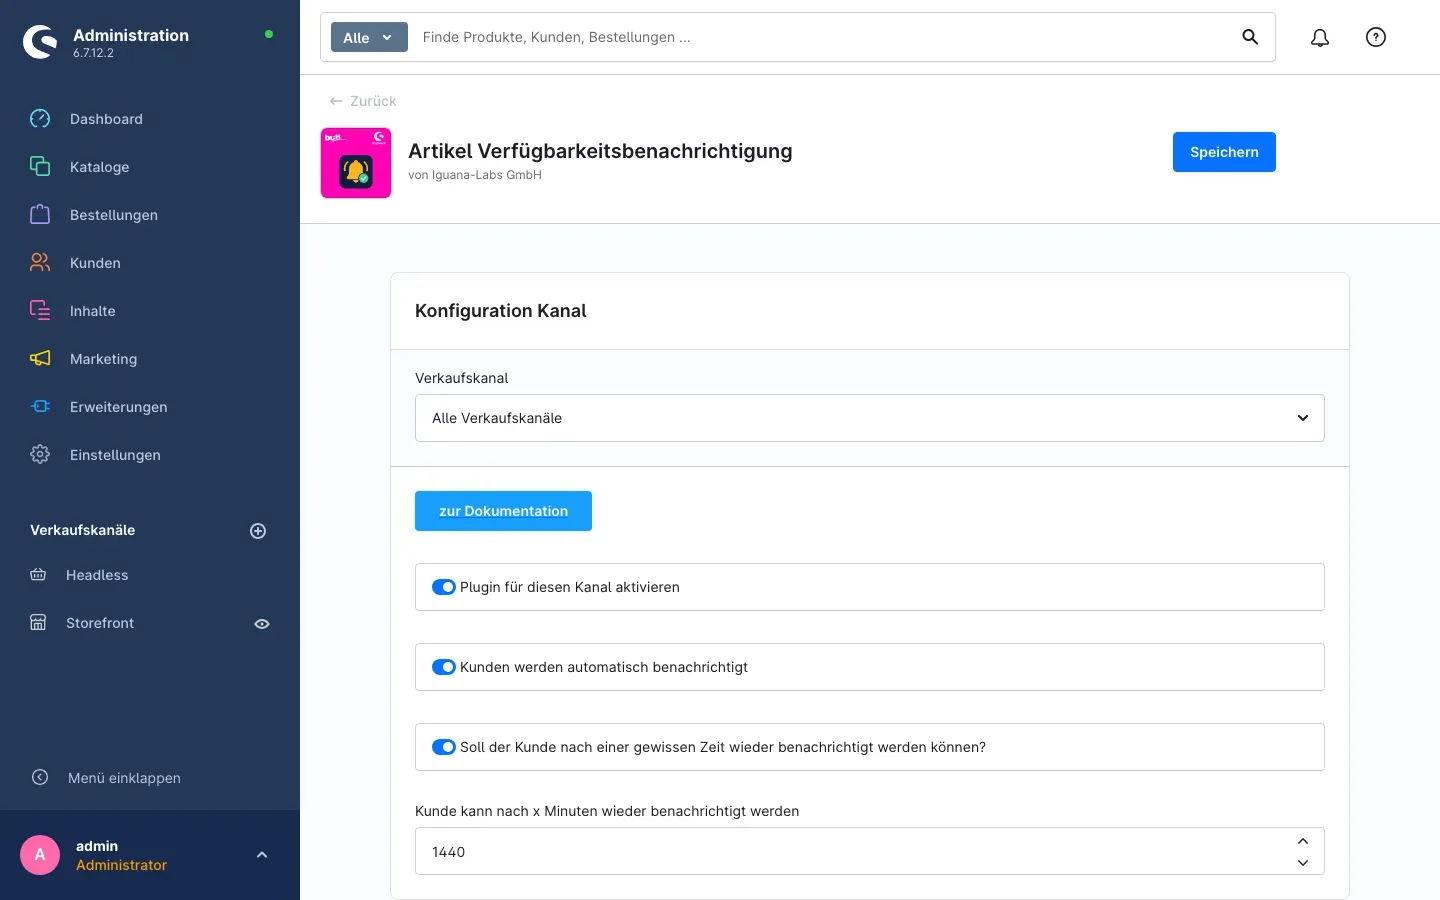Click the 'Konfiguration Kanal' card title
The width and height of the screenshot is (1440, 900).
pyautogui.click(x=500, y=311)
